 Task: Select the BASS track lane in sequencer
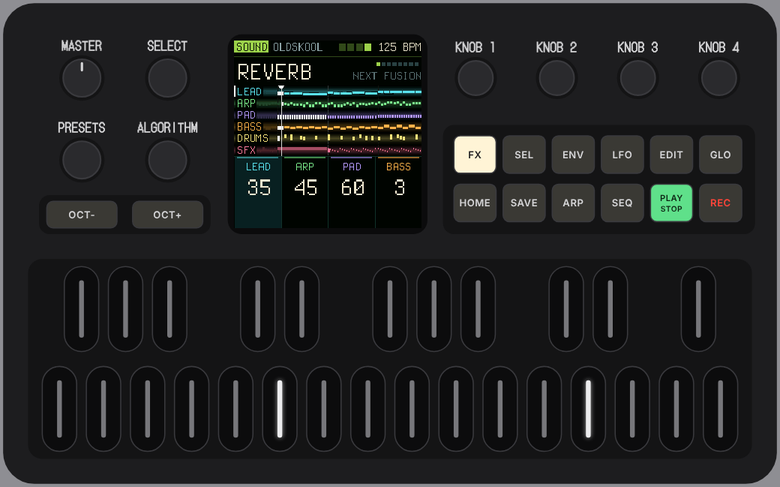pyautogui.click(x=328, y=127)
